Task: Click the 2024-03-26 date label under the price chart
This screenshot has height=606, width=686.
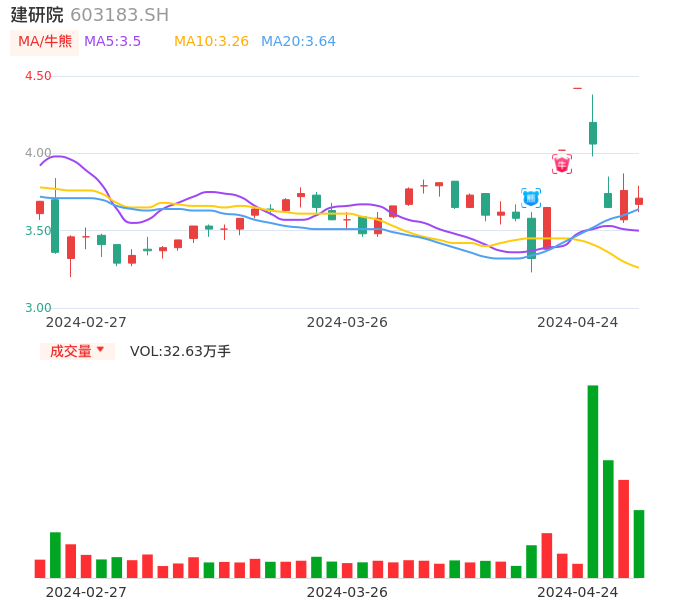Action: 347,322
